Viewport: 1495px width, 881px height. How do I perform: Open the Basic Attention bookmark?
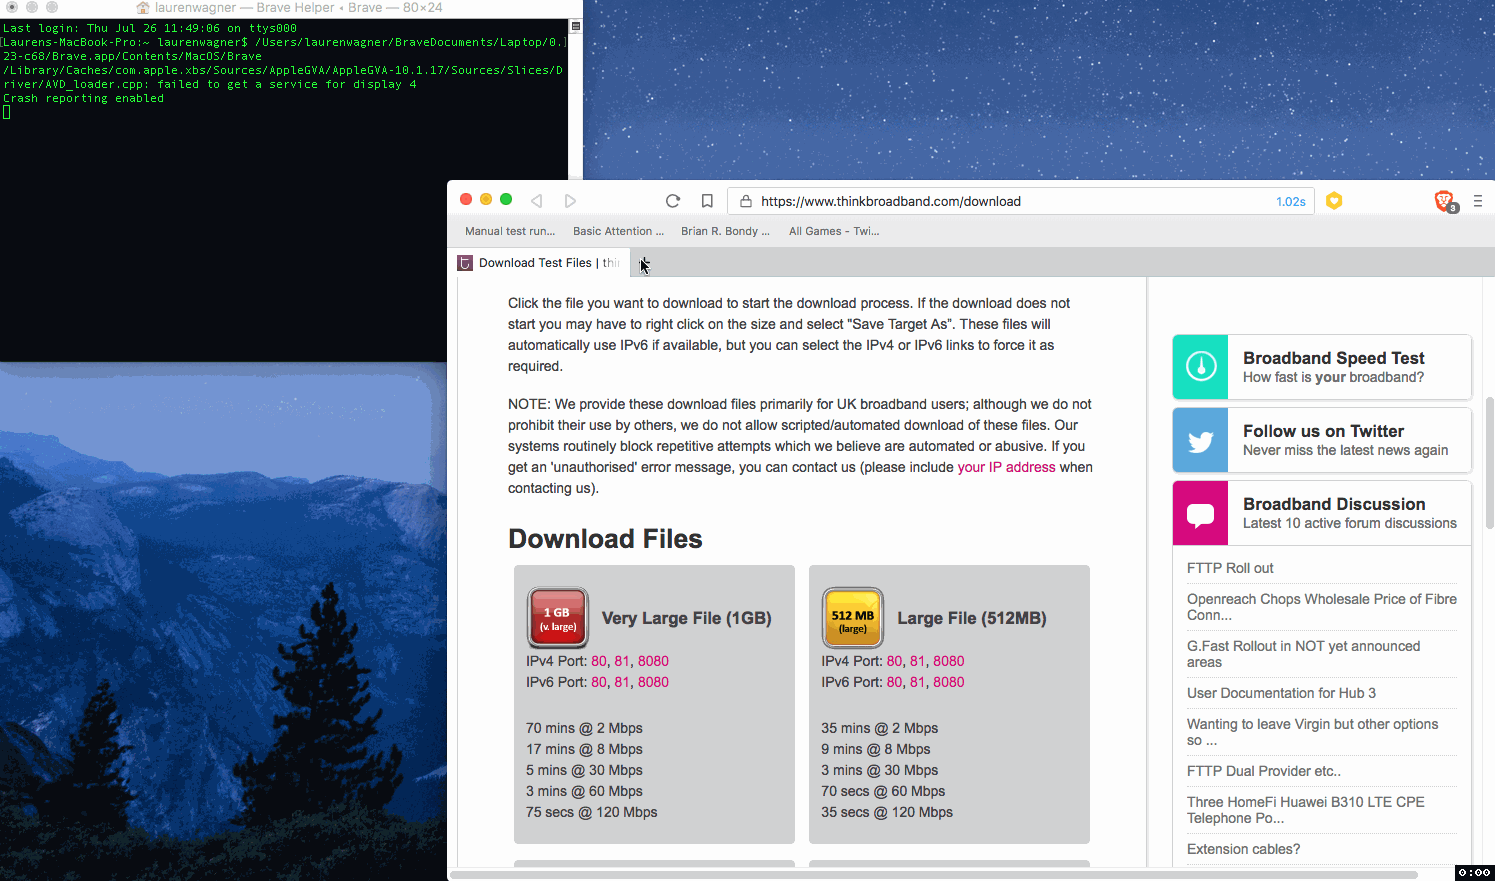(x=618, y=231)
